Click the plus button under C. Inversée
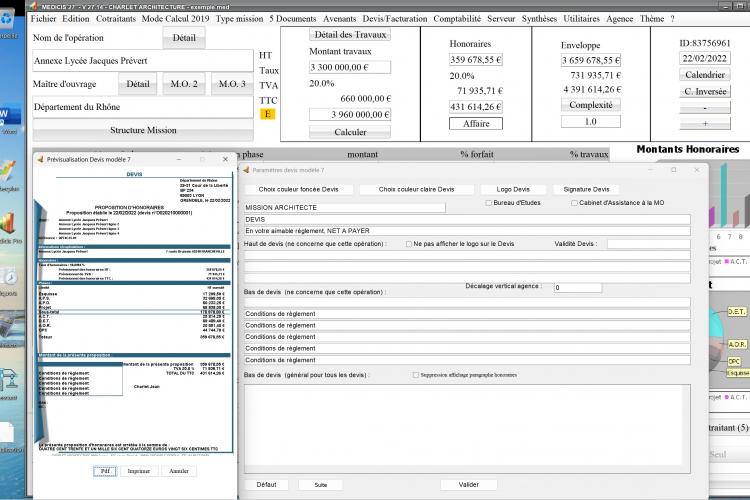 705,123
